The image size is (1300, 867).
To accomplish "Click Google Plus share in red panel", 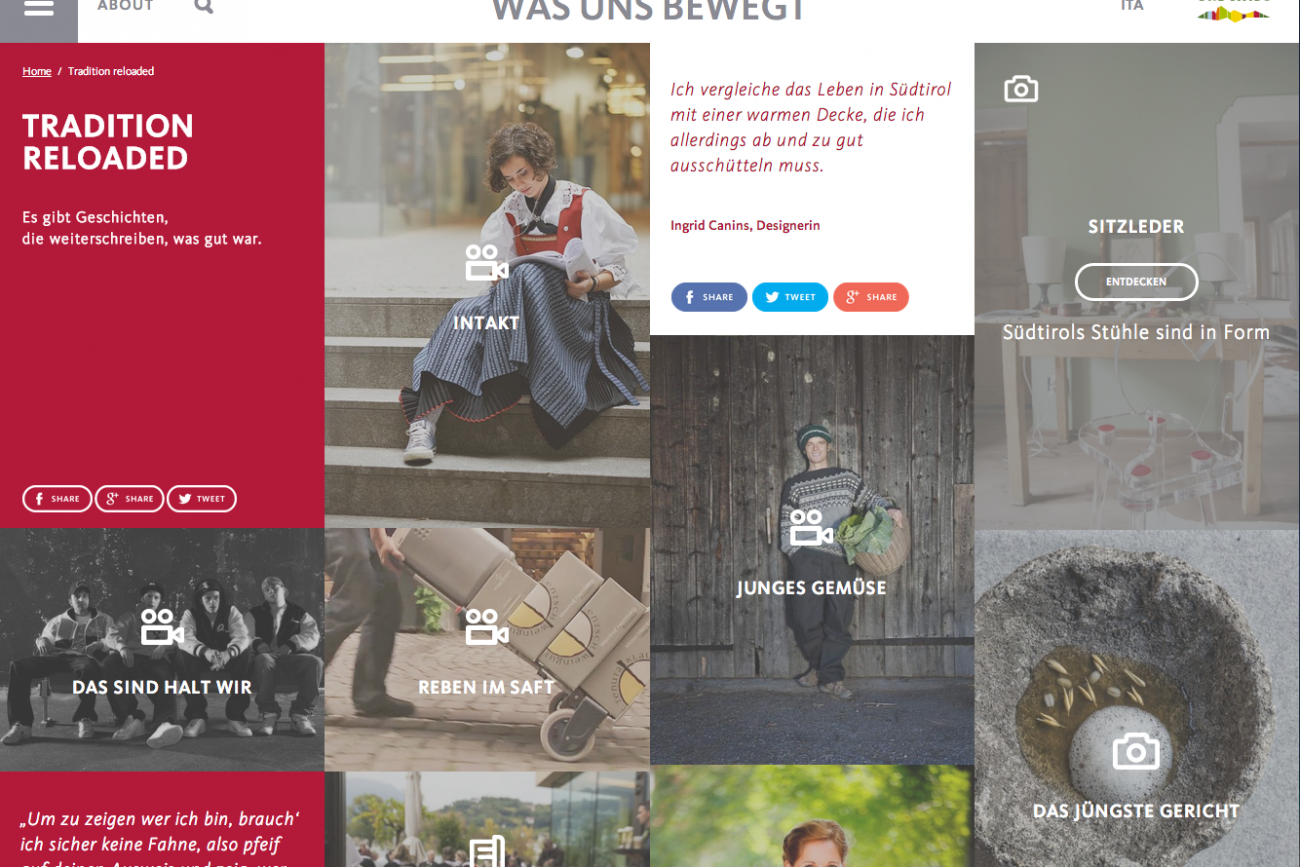I will click(x=129, y=499).
